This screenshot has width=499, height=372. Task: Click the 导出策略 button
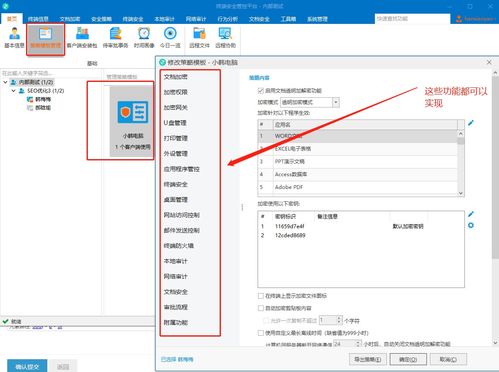click(368, 359)
